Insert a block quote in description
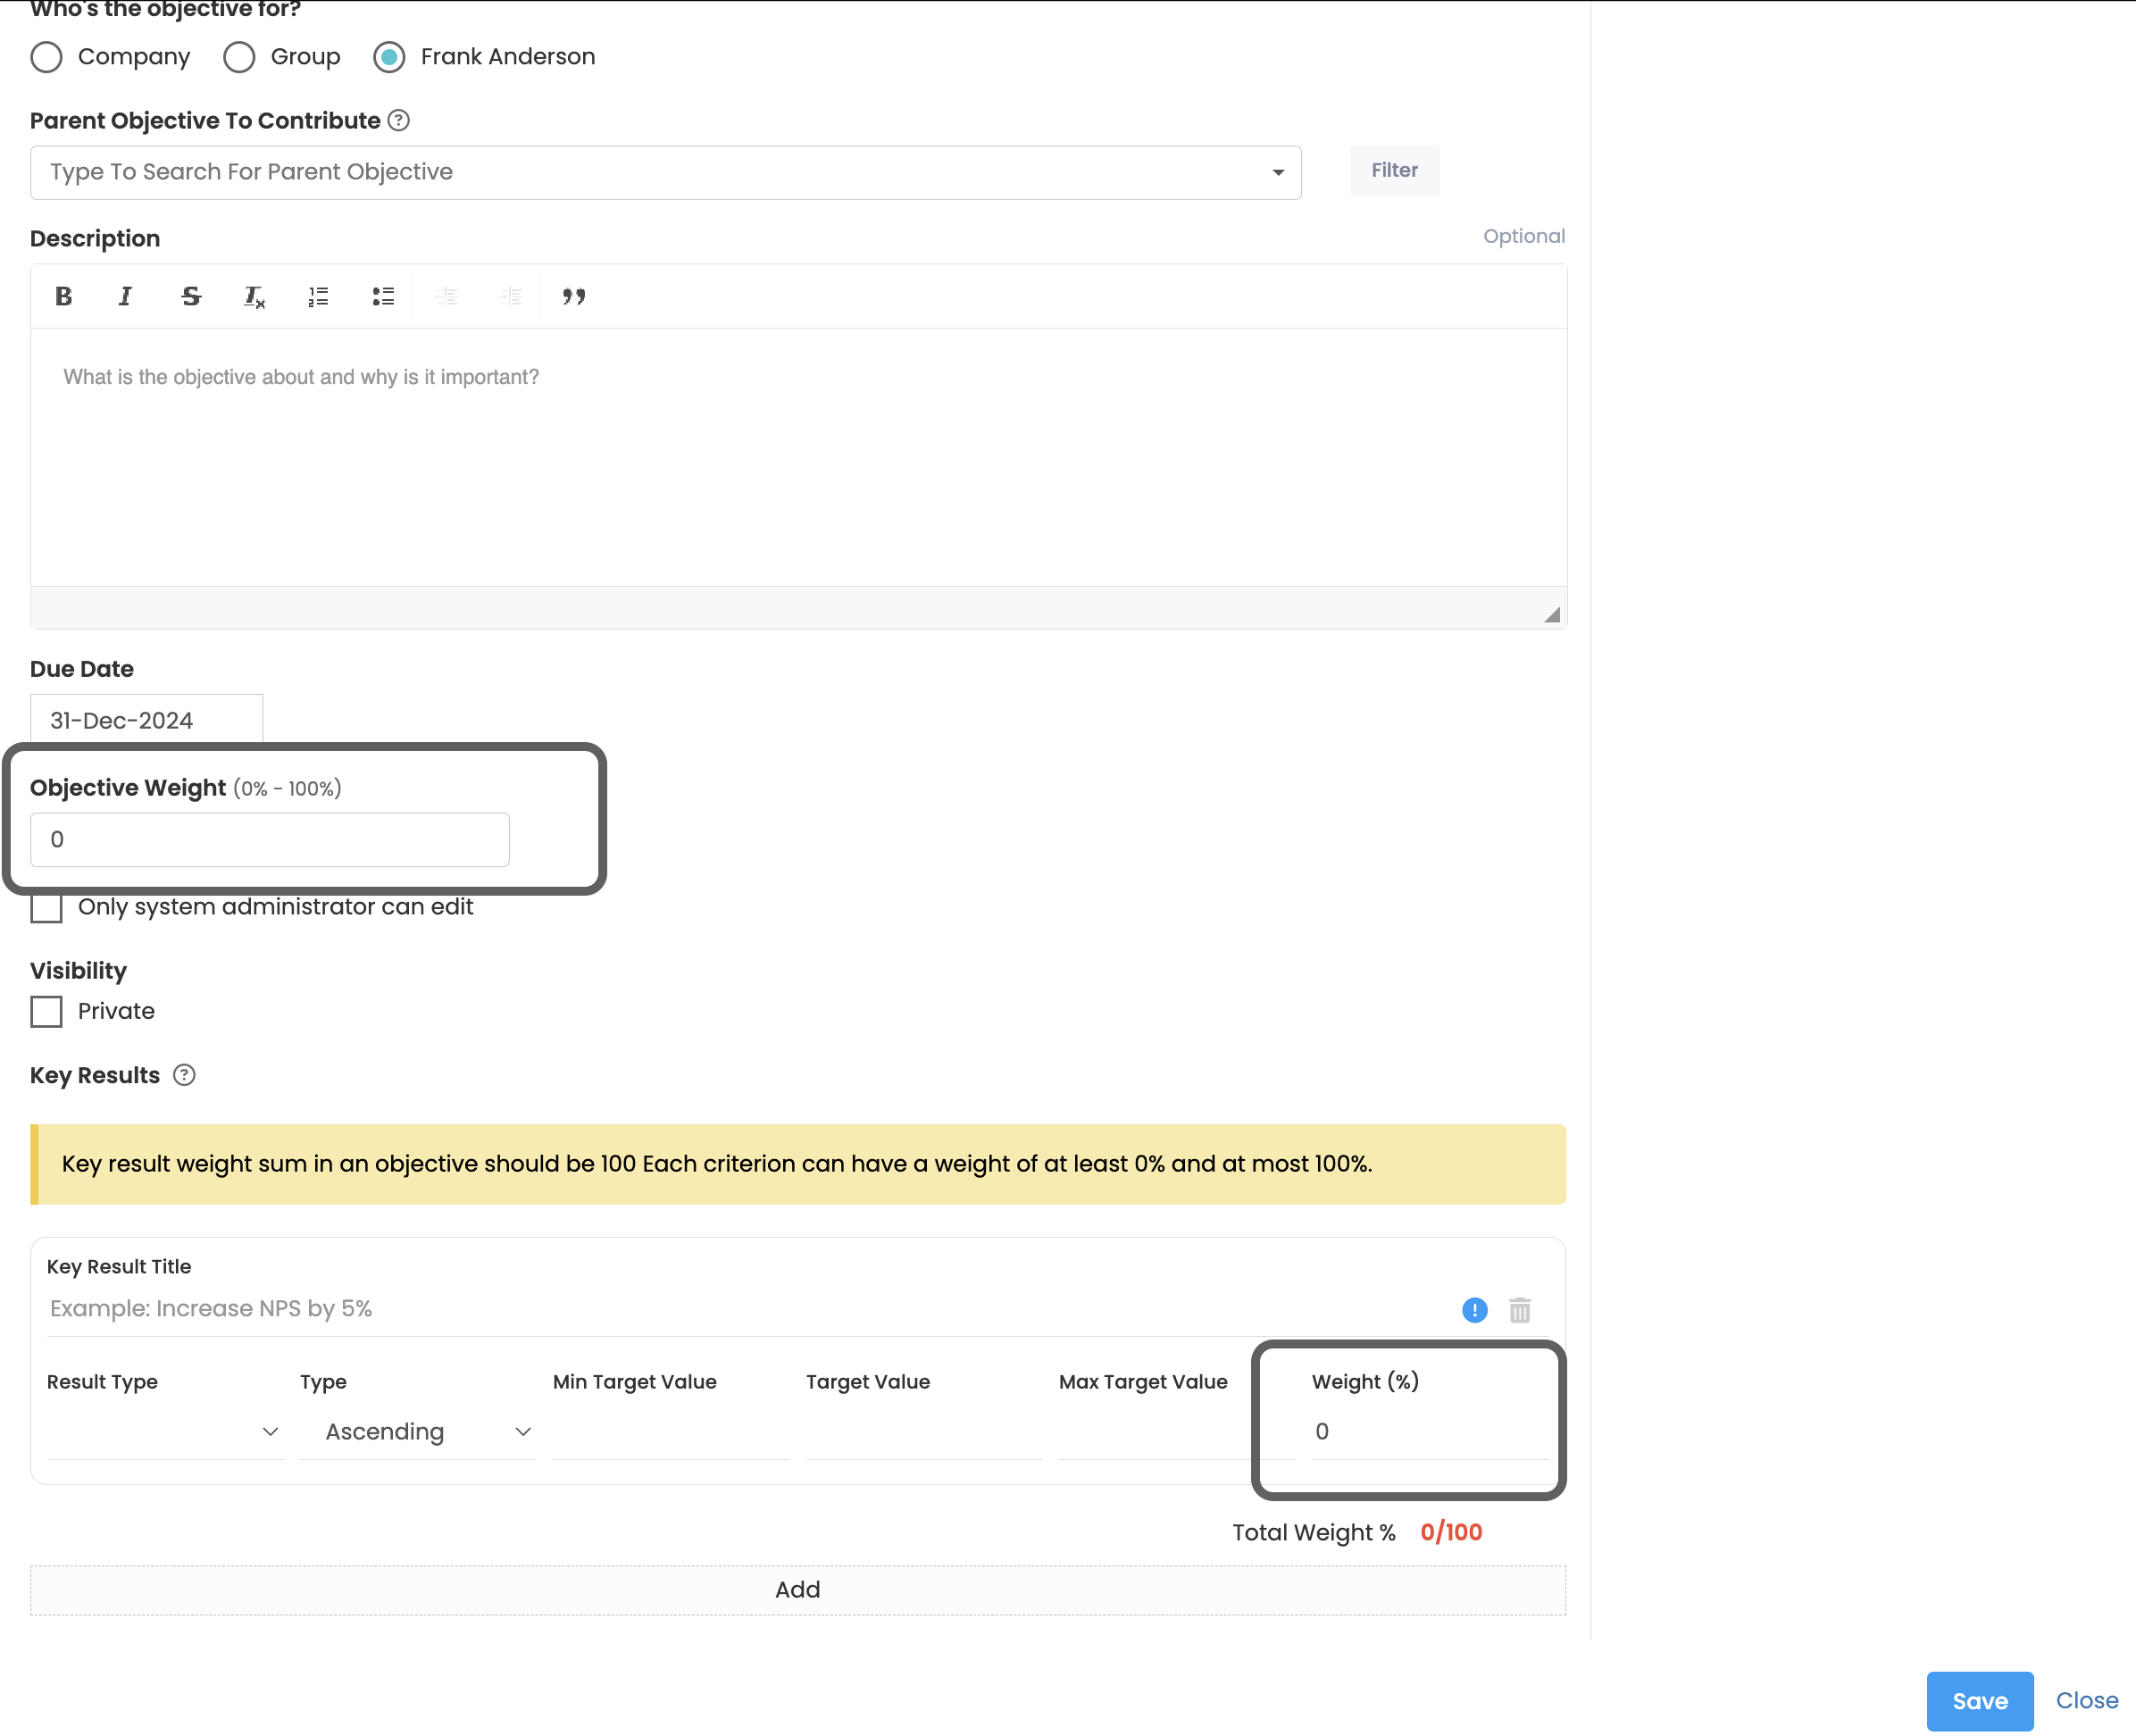This screenshot has height=1736, width=2136. point(574,296)
